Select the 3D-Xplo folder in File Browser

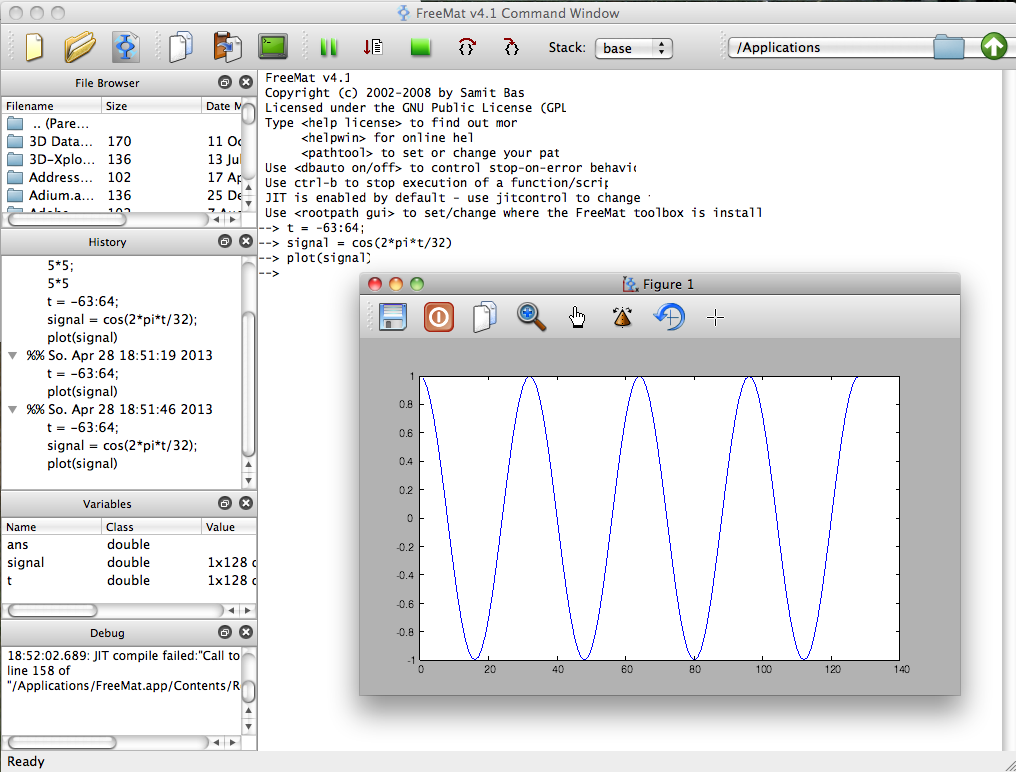(x=123, y=159)
